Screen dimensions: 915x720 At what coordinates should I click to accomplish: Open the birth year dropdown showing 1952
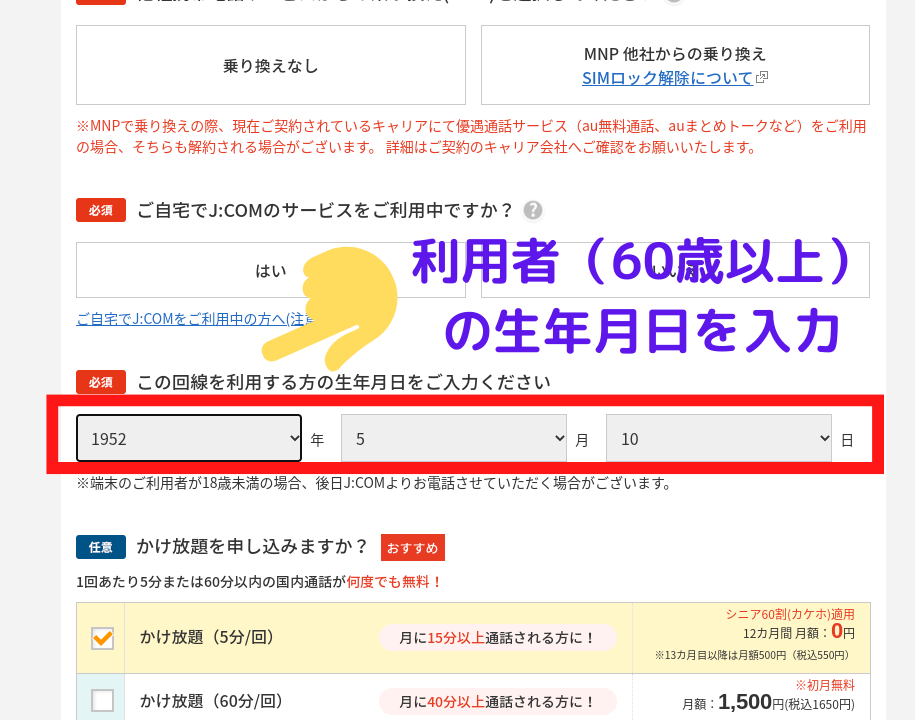tap(189, 439)
